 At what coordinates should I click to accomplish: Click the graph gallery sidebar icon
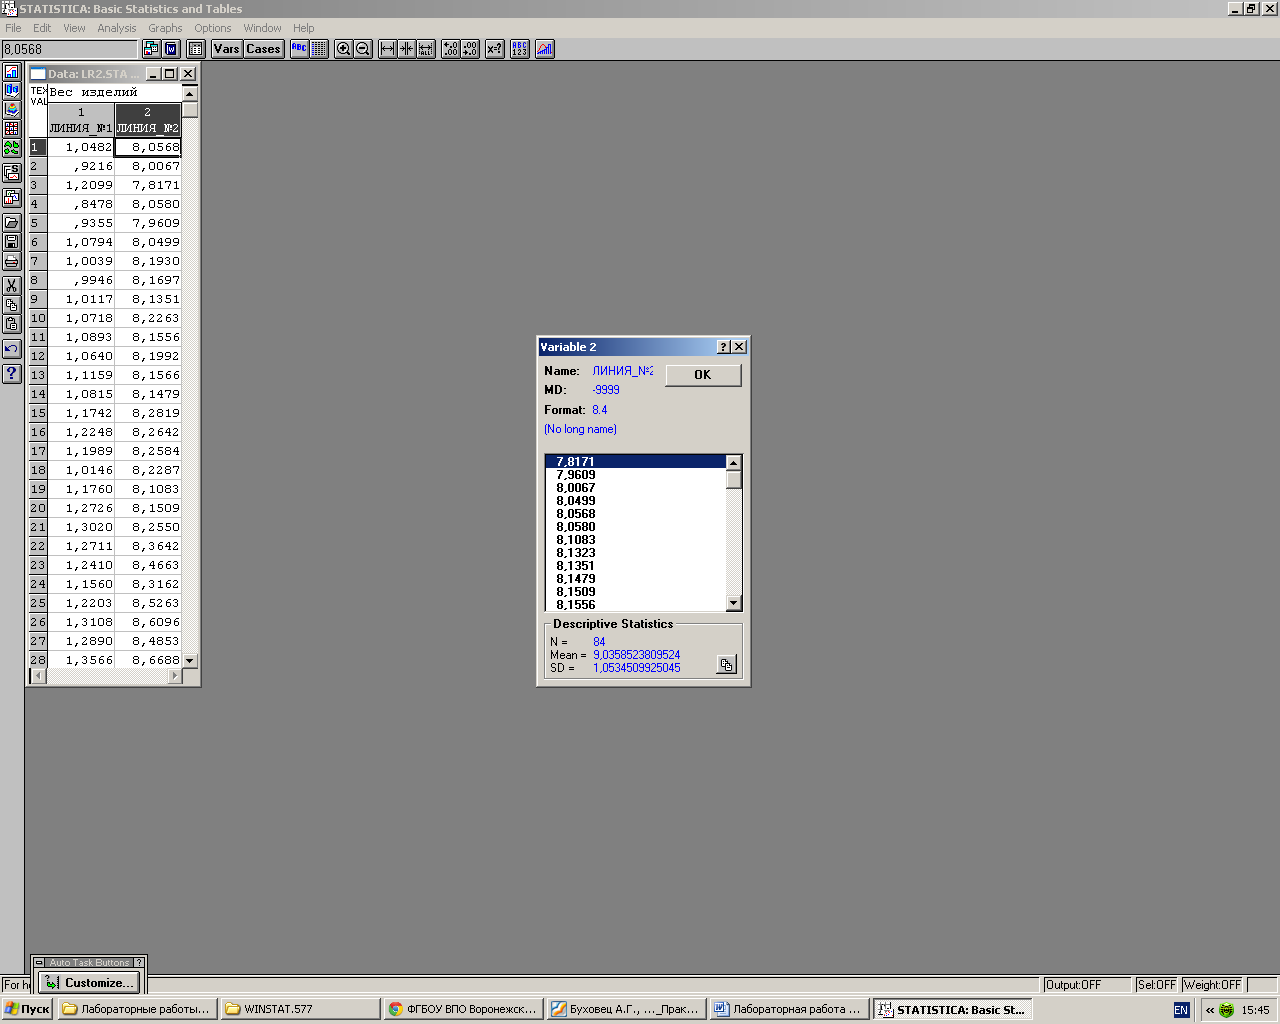11,198
